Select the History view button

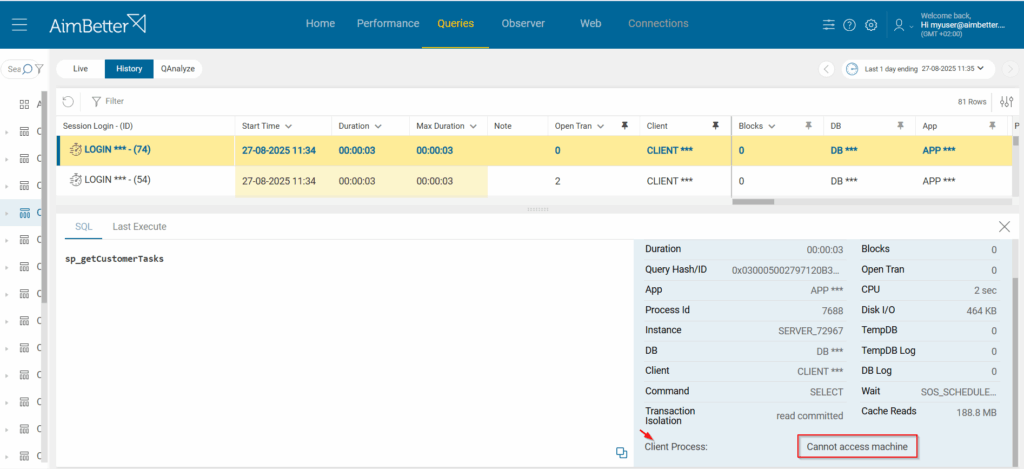tap(129, 69)
